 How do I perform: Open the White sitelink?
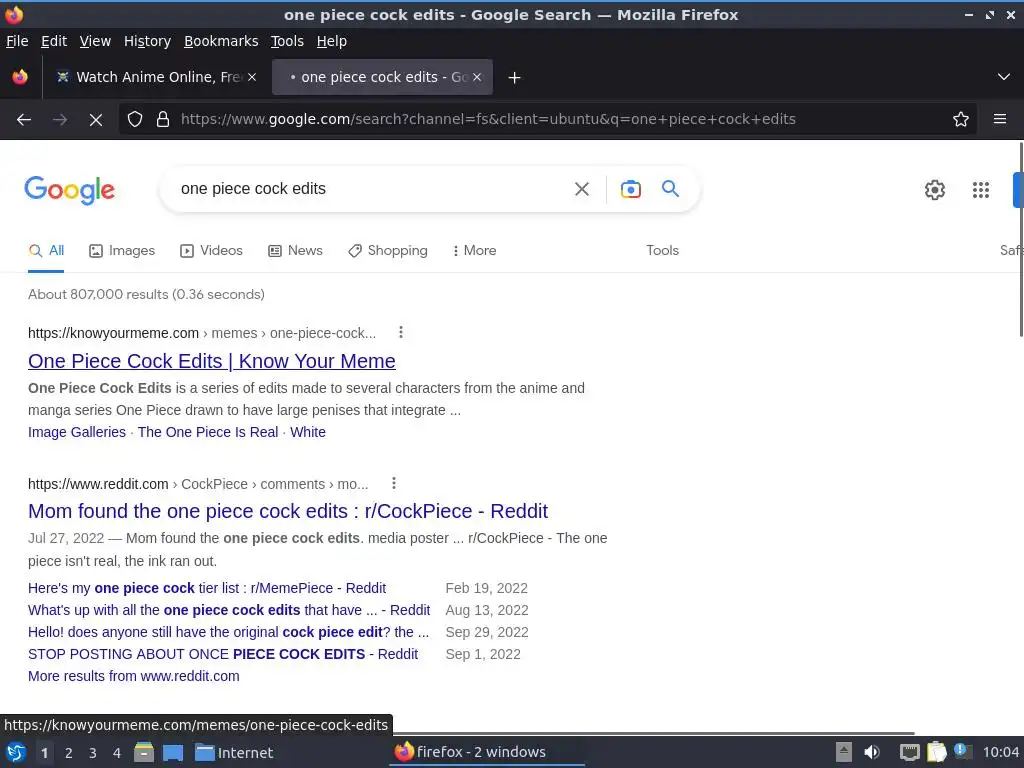click(x=308, y=432)
